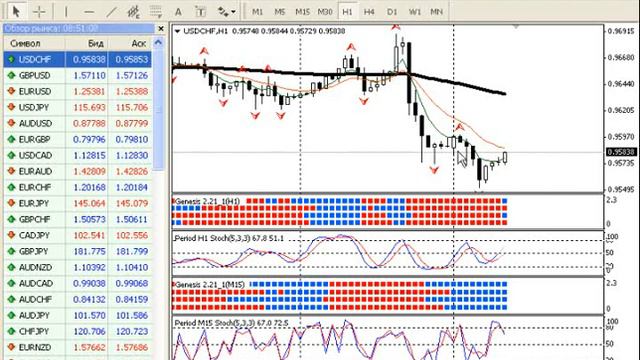Click the EURUSD down-arrow icon
Viewport: 640px width, 360px height.
click(x=11, y=91)
